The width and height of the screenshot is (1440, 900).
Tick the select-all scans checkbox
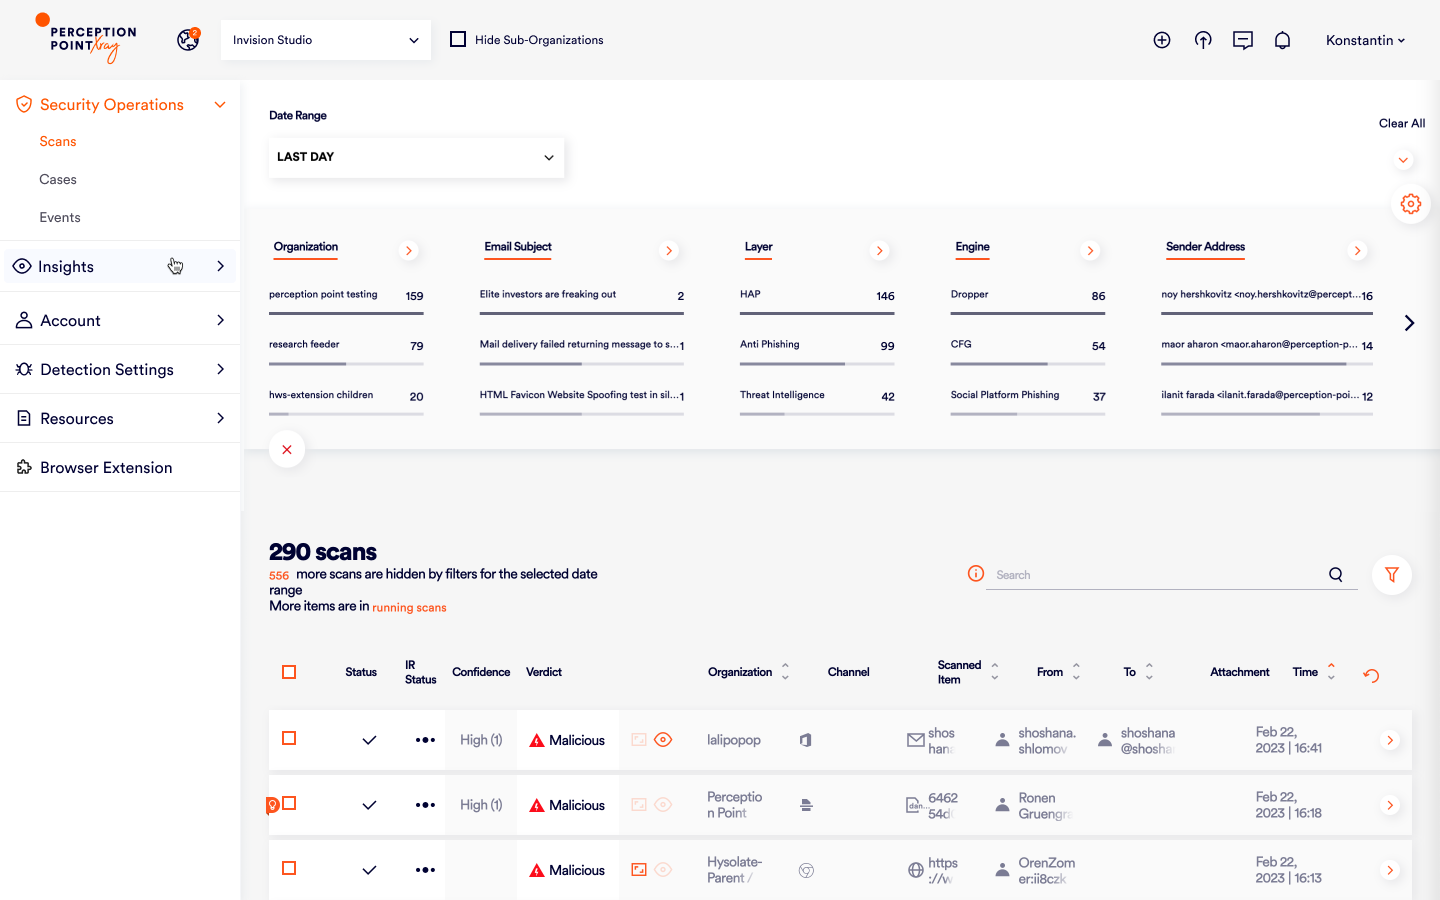289,672
